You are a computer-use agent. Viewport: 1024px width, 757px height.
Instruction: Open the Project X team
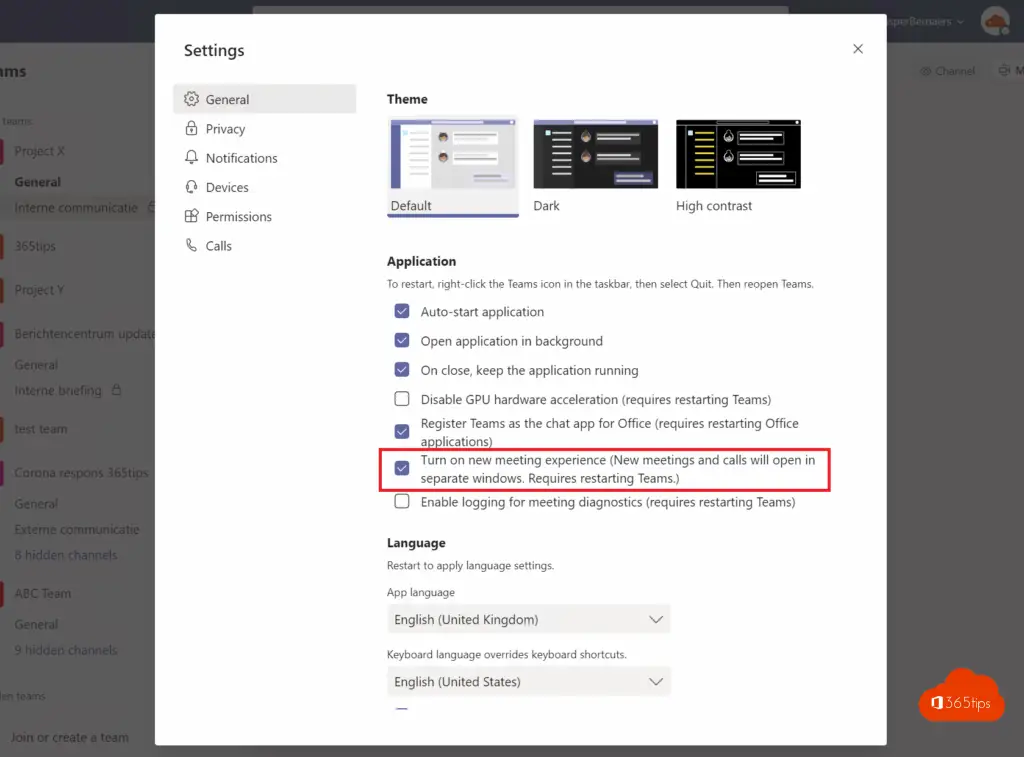coord(40,151)
